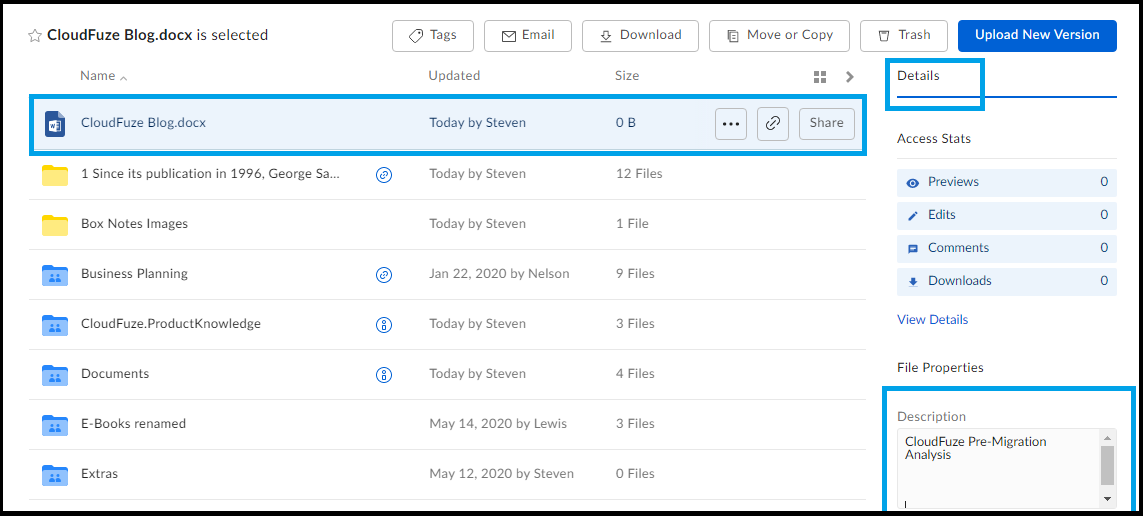Collapse the details sidebar with arrow
The height and width of the screenshot is (516, 1143).
(849, 77)
